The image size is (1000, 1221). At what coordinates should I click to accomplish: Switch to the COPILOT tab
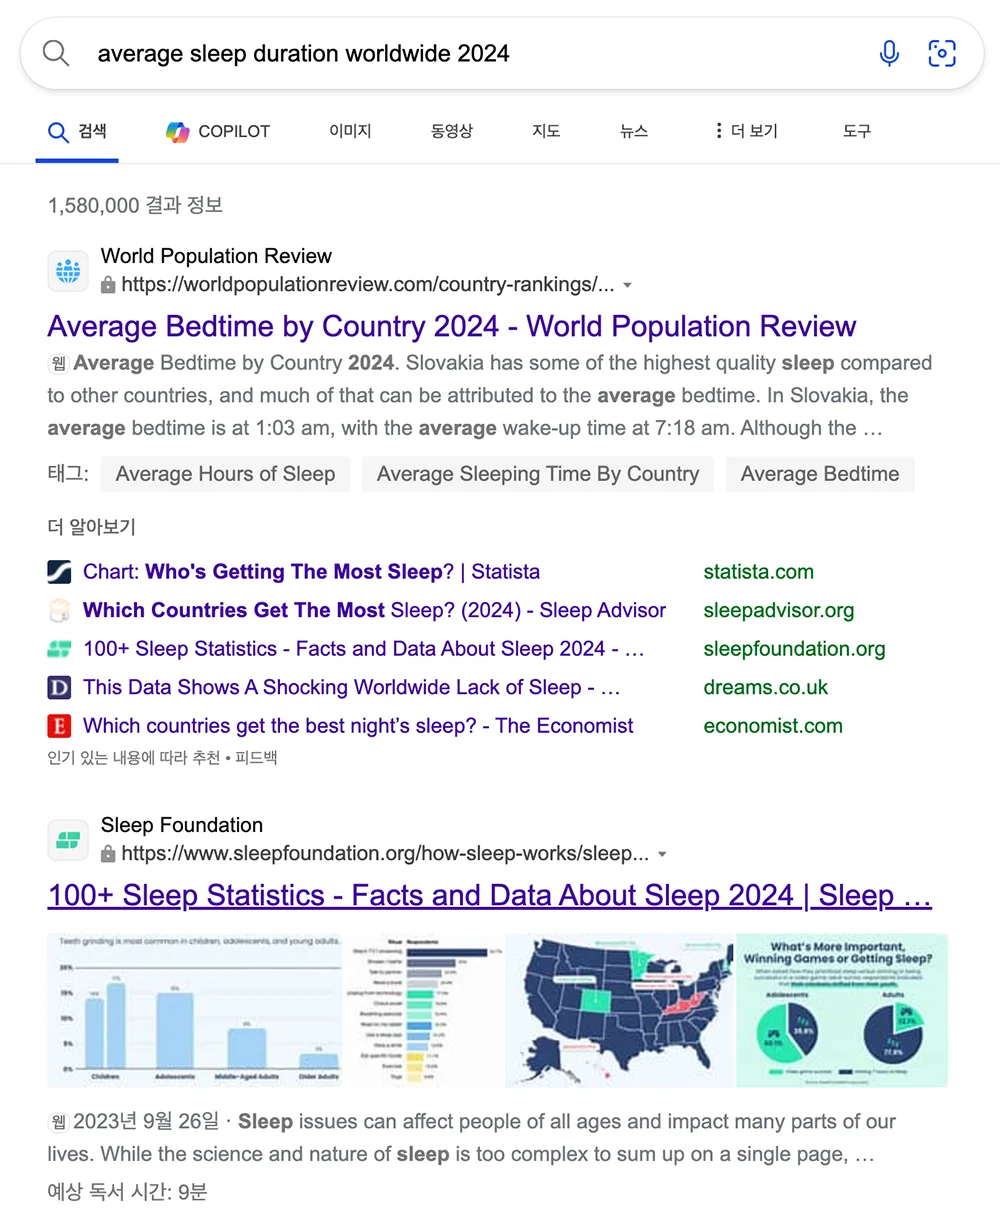click(x=218, y=131)
